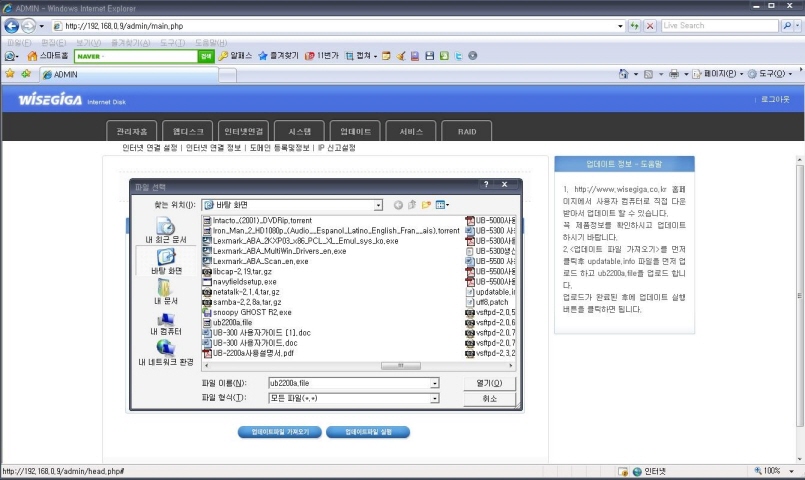Open 내 네트워크 환경 from the places bar
The height and width of the screenshot is (480, 805).
[x=166, y=352]
